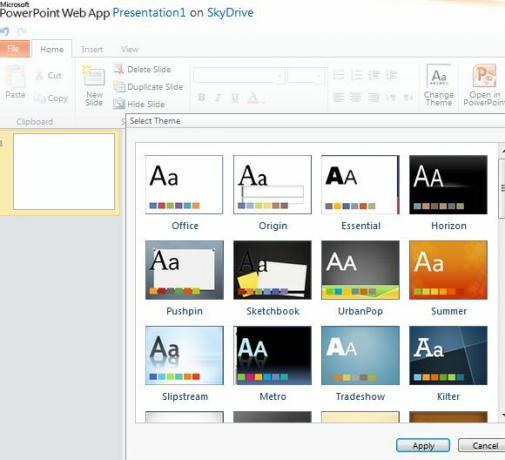Click the Align Right icon
The image size is (505, 460).
pyautogui.click(x=373, y=97)
